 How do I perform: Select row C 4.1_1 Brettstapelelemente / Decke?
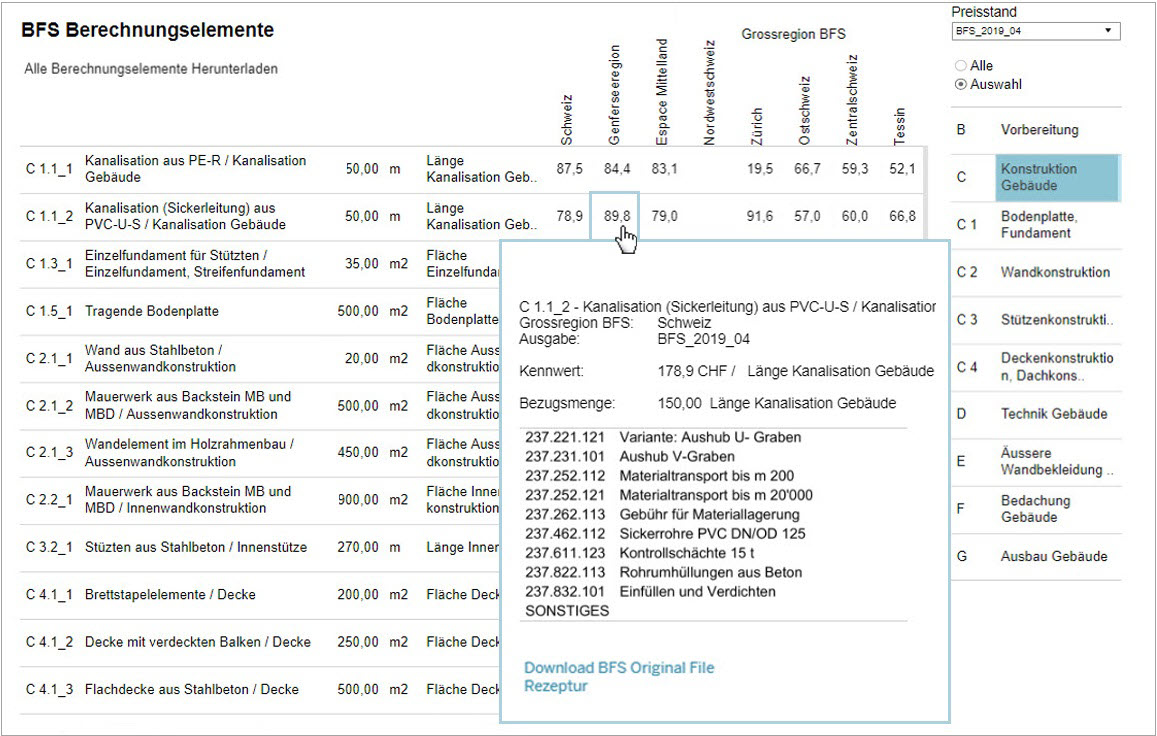260,595
